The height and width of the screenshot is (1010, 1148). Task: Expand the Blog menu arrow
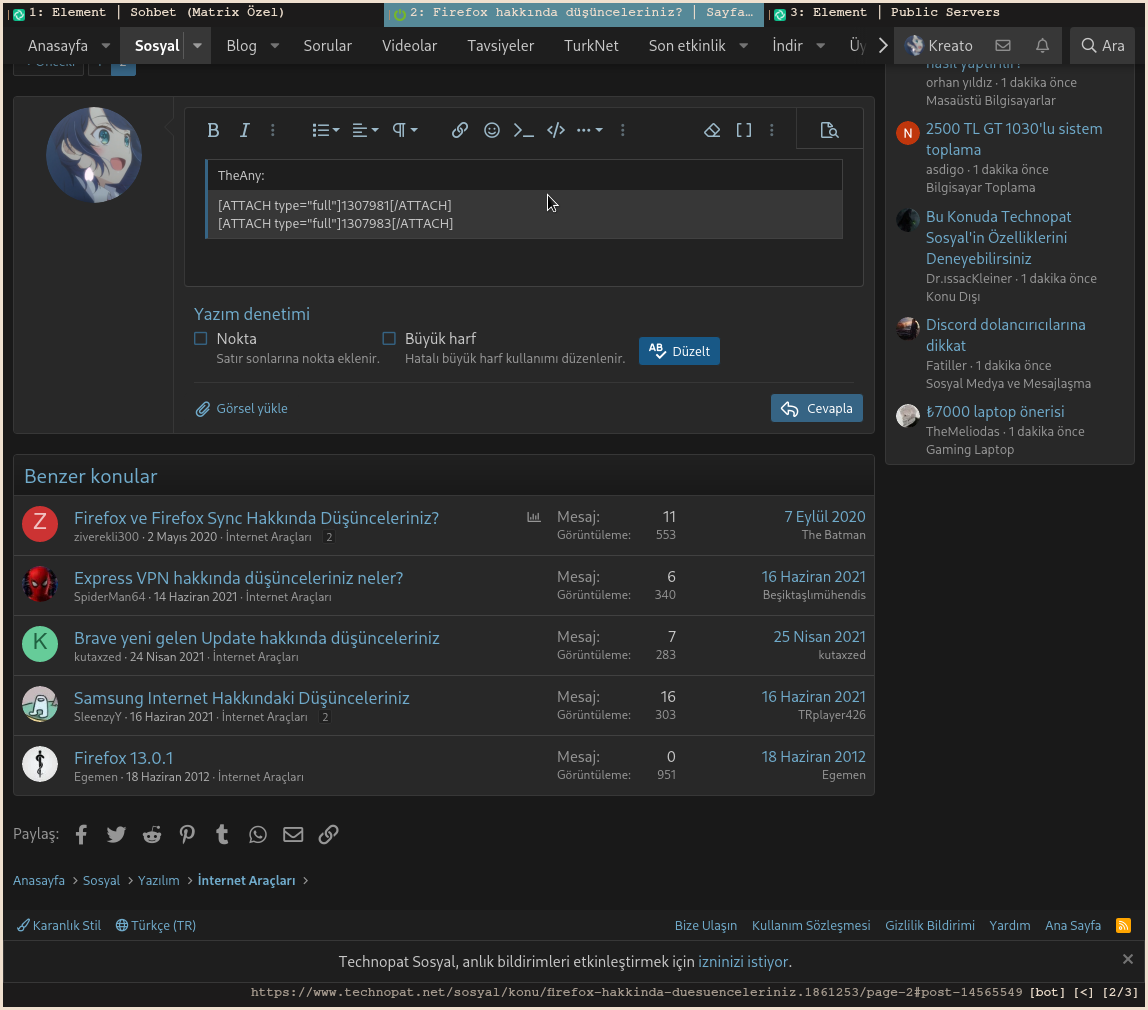(x=275, y=45)
